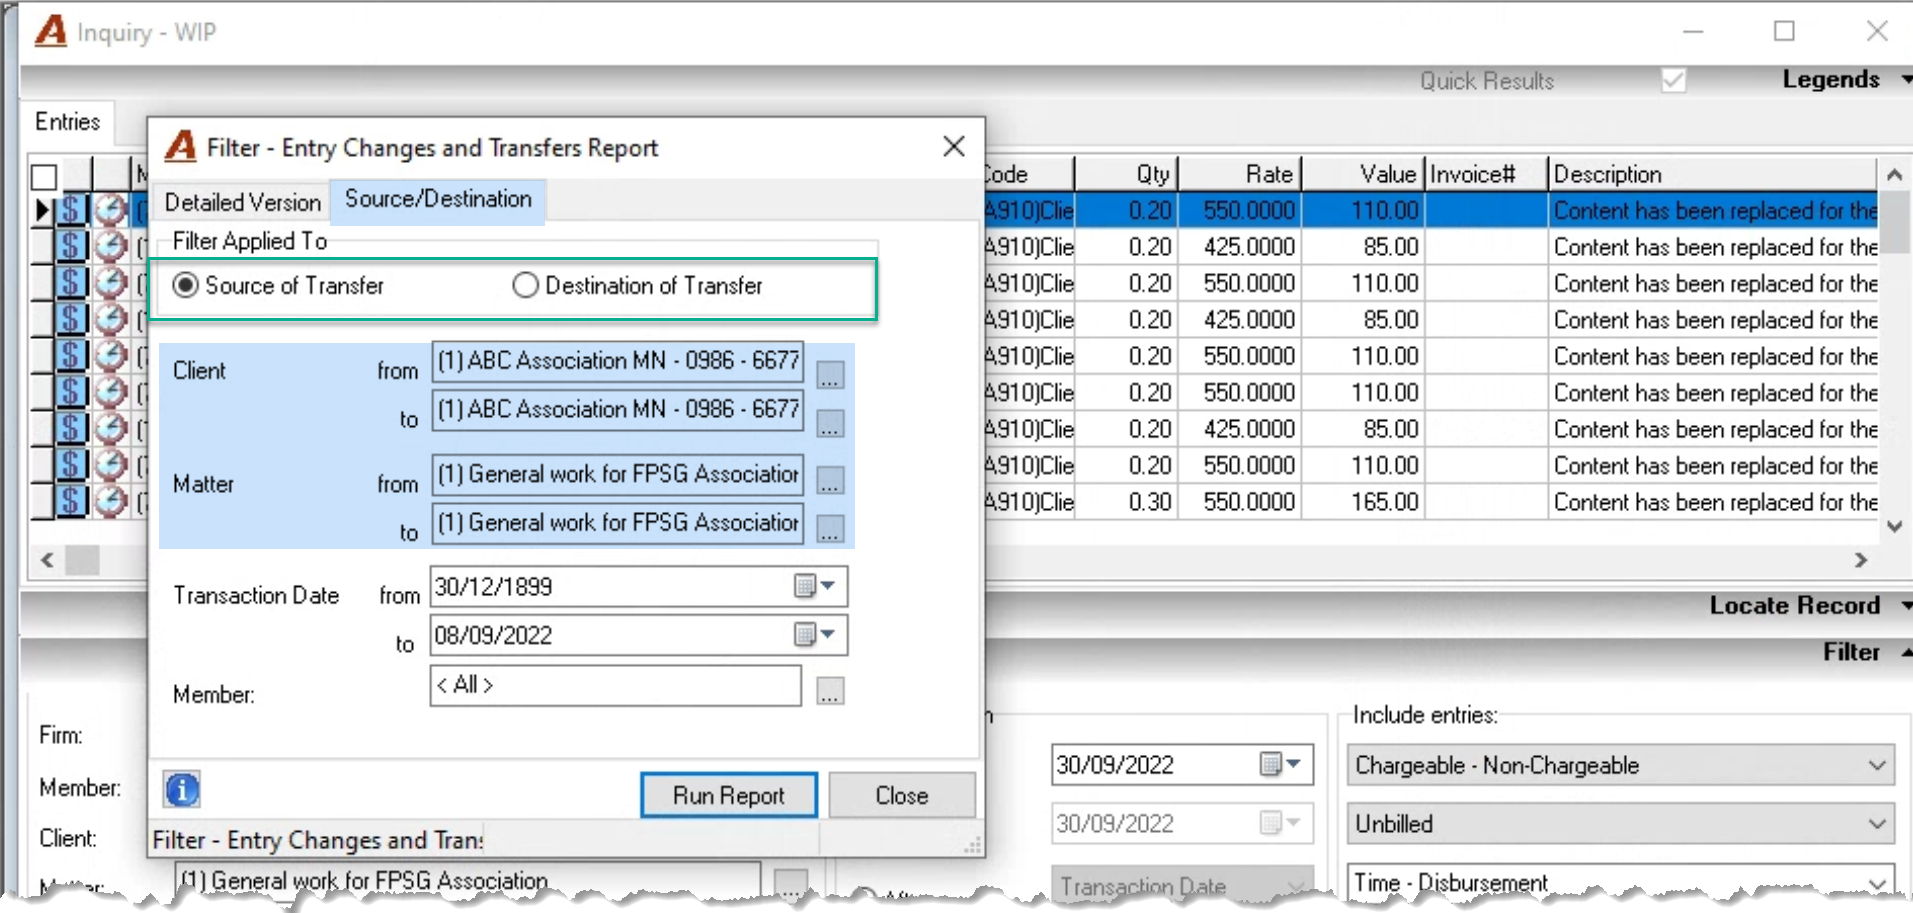Click dollar icon in first entries row
The width and height of the screenshot is (1913, 913).
pyautogui.click(x=71, y=210)
